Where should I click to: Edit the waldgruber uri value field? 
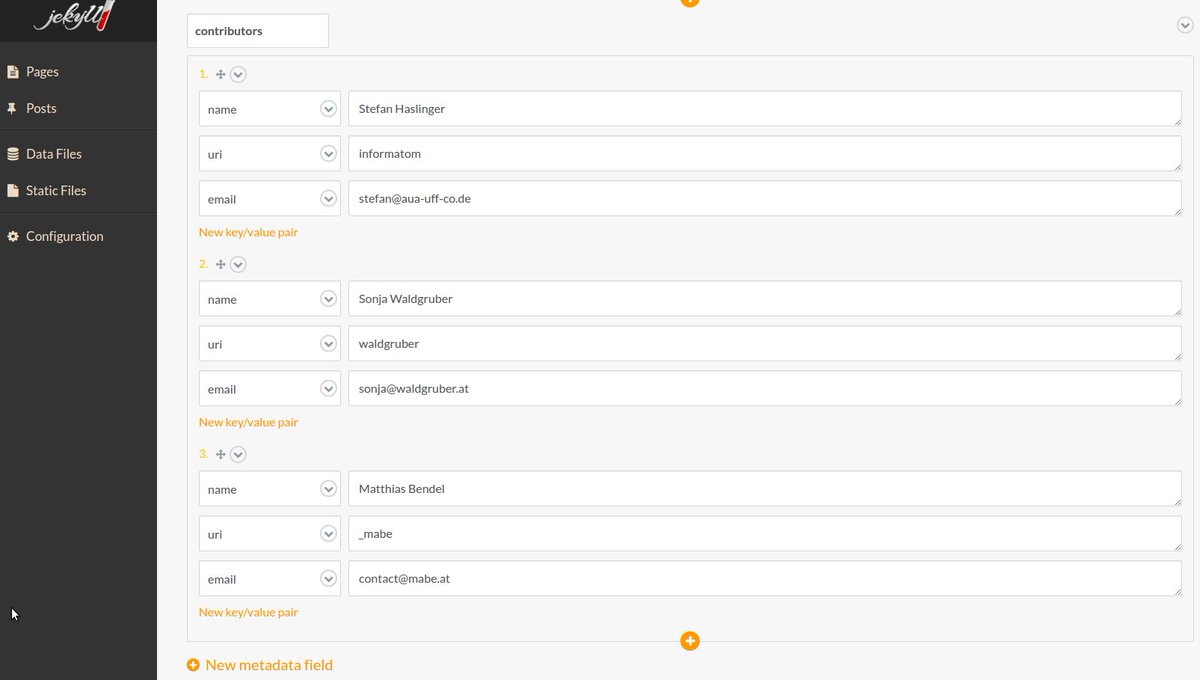[x=765, y=344]
